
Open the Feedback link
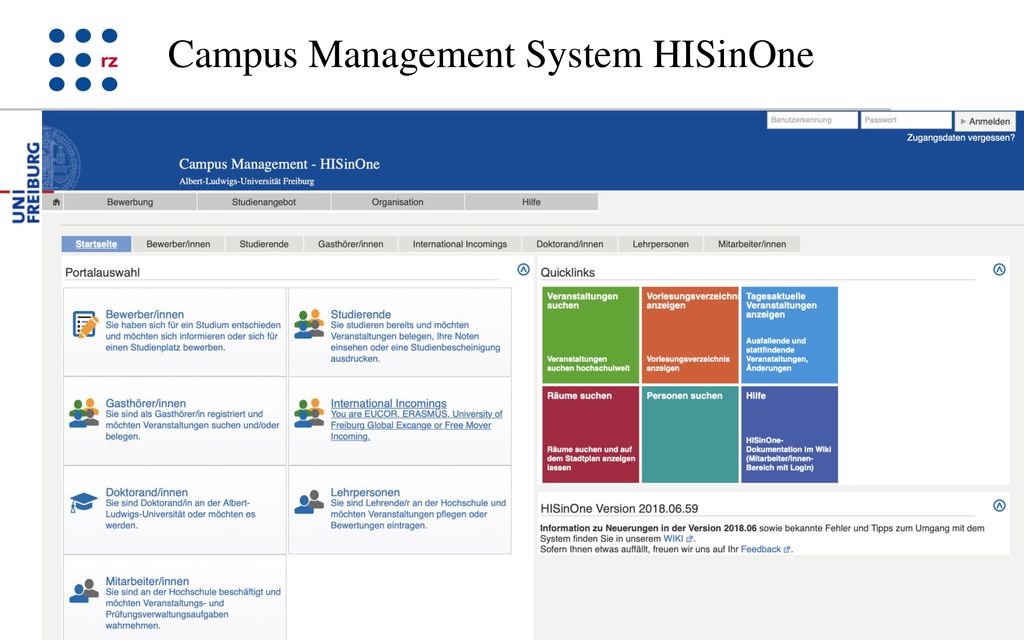(761, 549)
